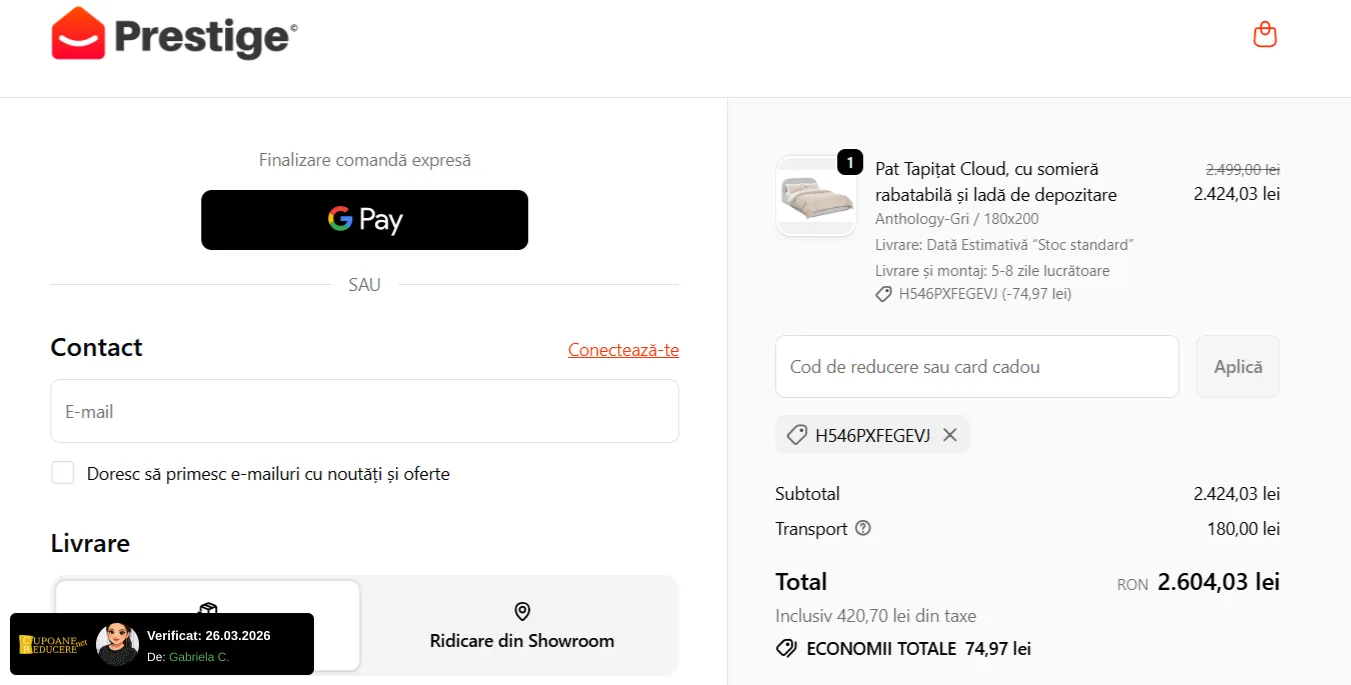Click the Gabriela C. author link
1351x685 pixels.
(x=199, y=657)
